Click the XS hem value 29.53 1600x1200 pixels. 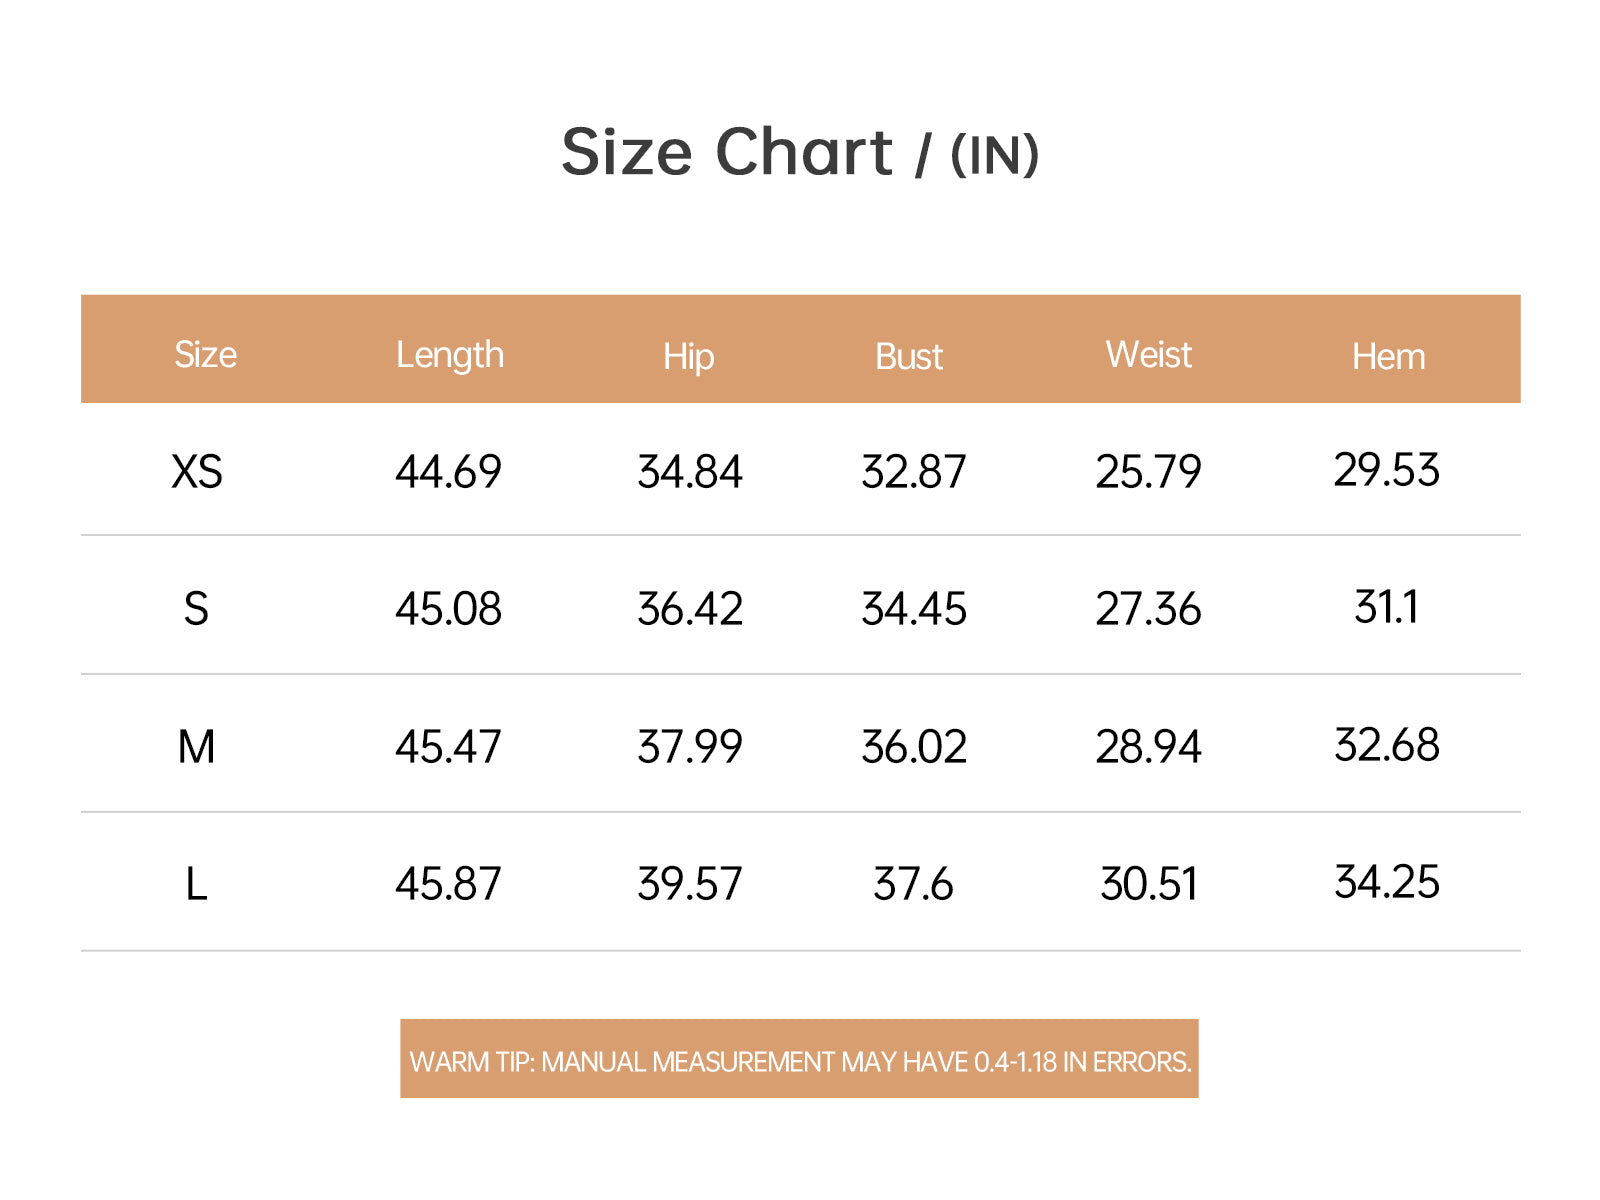tap(1387, 469)
